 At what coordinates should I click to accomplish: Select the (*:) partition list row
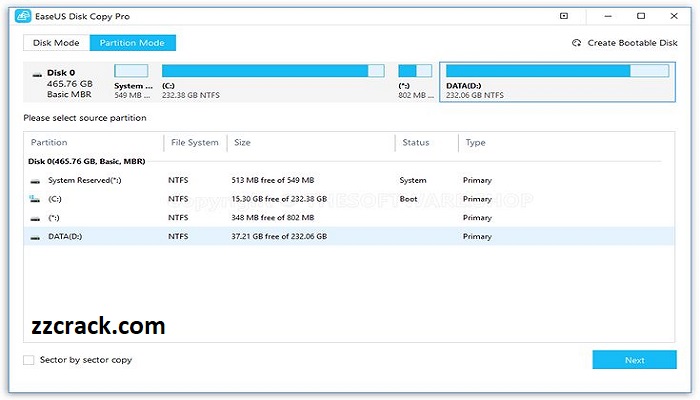tap(349, 218)
